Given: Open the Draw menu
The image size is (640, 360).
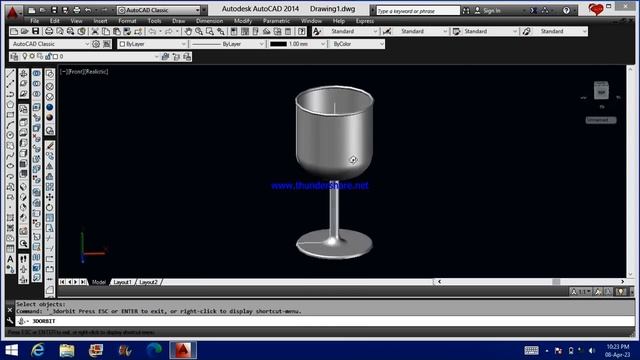Looking at the screenshot, I should point(178,21).
